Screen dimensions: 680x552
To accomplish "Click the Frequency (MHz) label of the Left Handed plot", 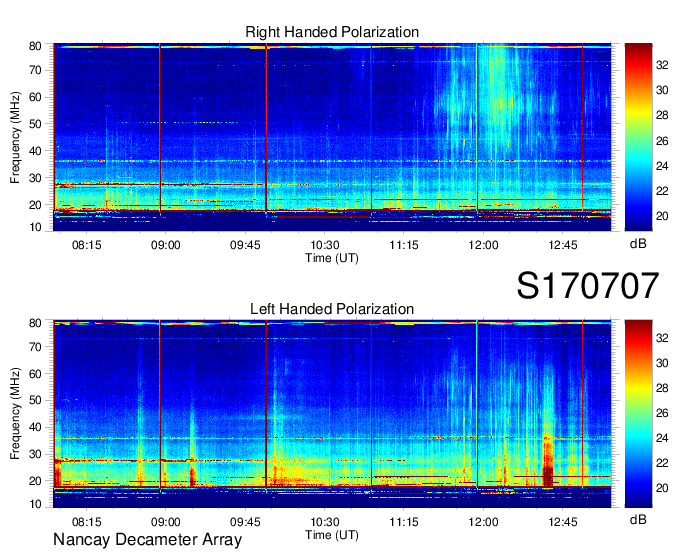I will (15, 414).
